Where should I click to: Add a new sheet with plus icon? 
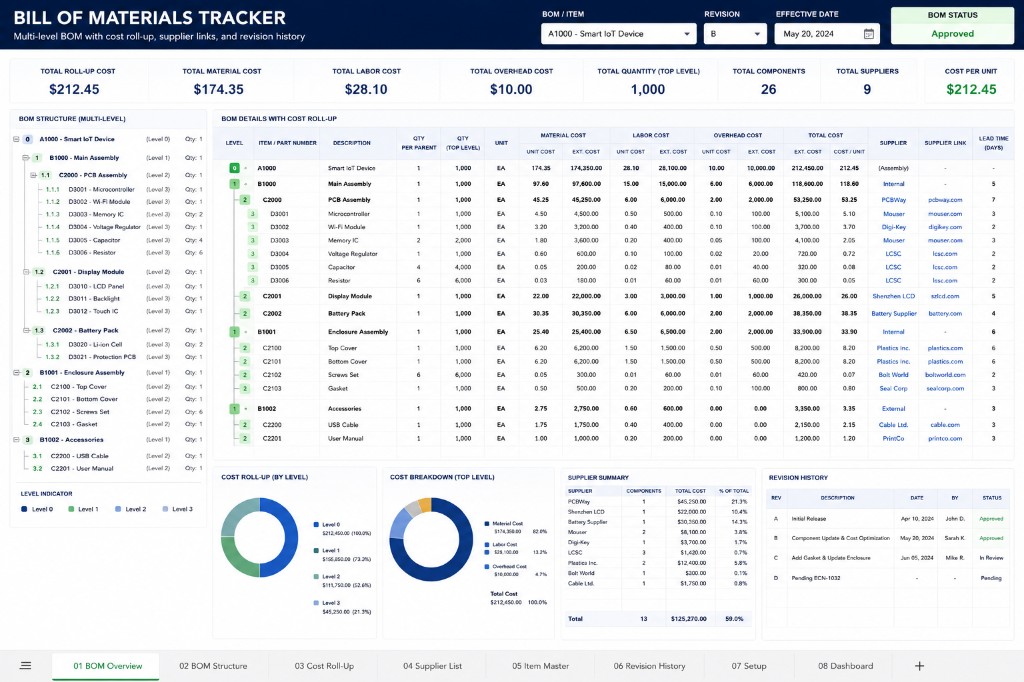coord(919,666)
